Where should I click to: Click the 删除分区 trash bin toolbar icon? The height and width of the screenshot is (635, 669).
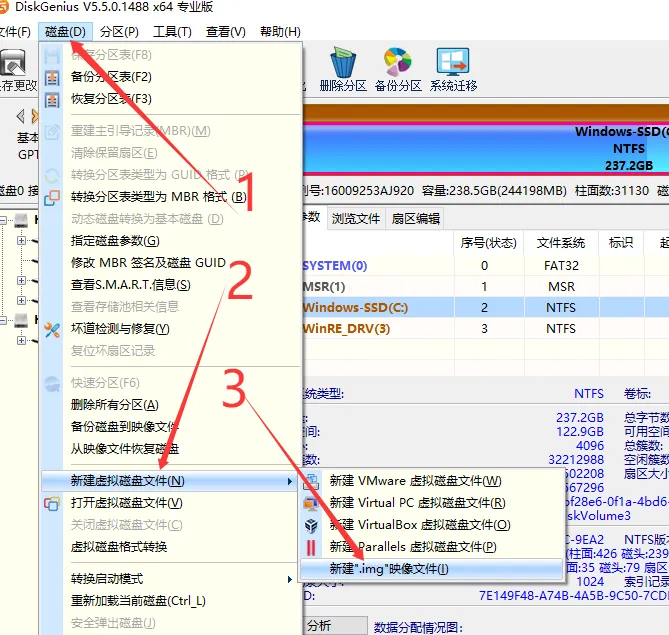(x=343, y=62)
